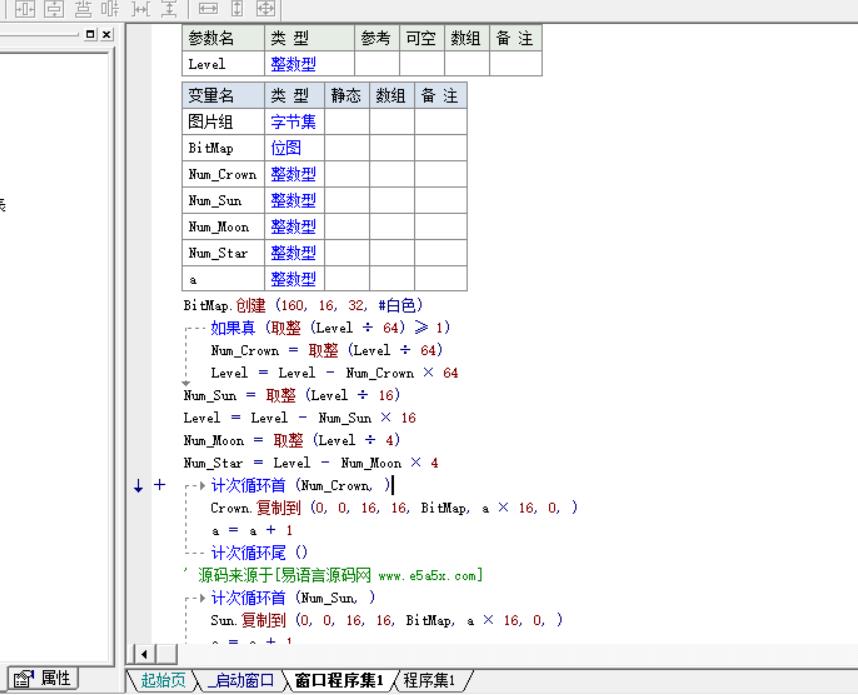
Task: Click the 位图 type of variable BitMap
Action: pos(286,147)
